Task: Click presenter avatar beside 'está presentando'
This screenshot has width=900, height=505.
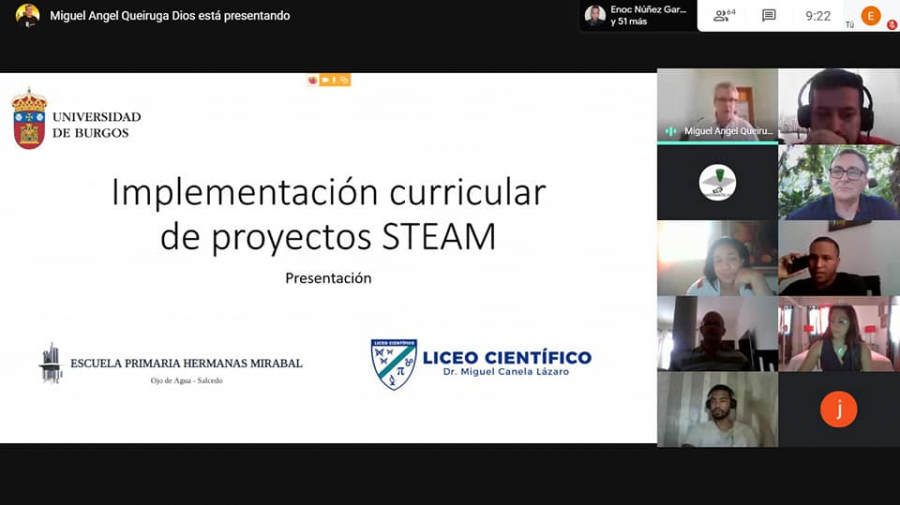Action: pos(27,15)
